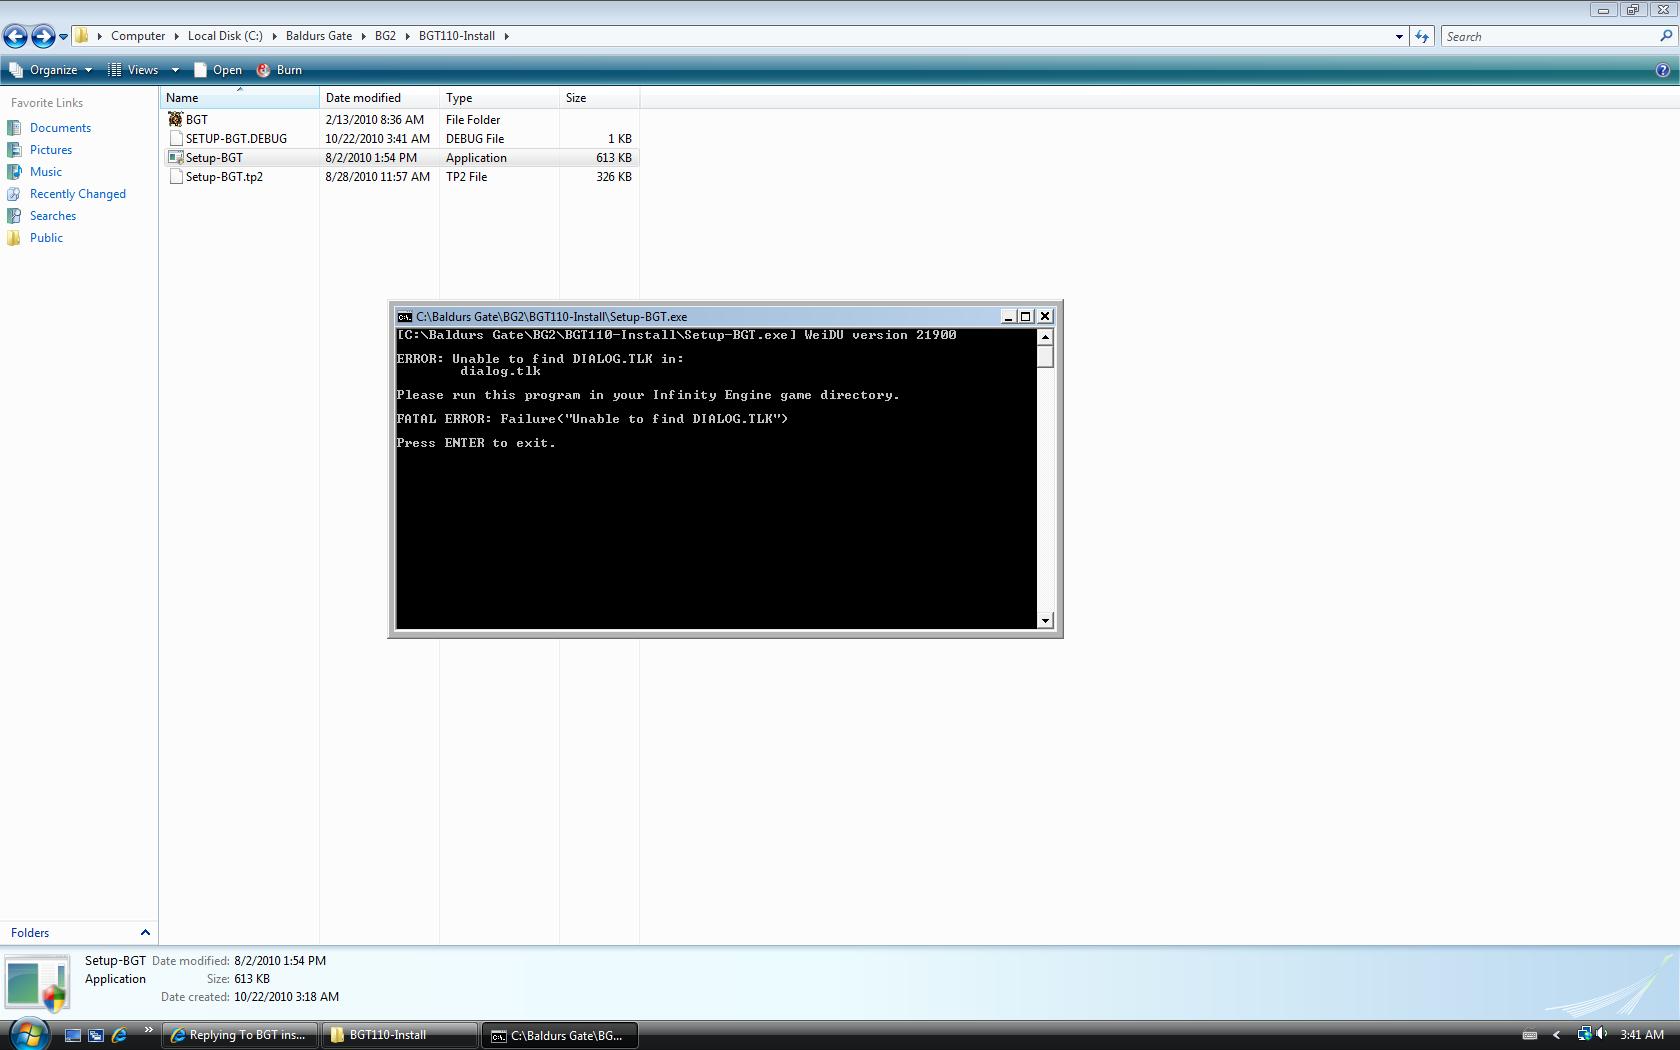Click the keyboard tray icon
Viewport: 1680px width, 1050px height.
point(1529,1035)
